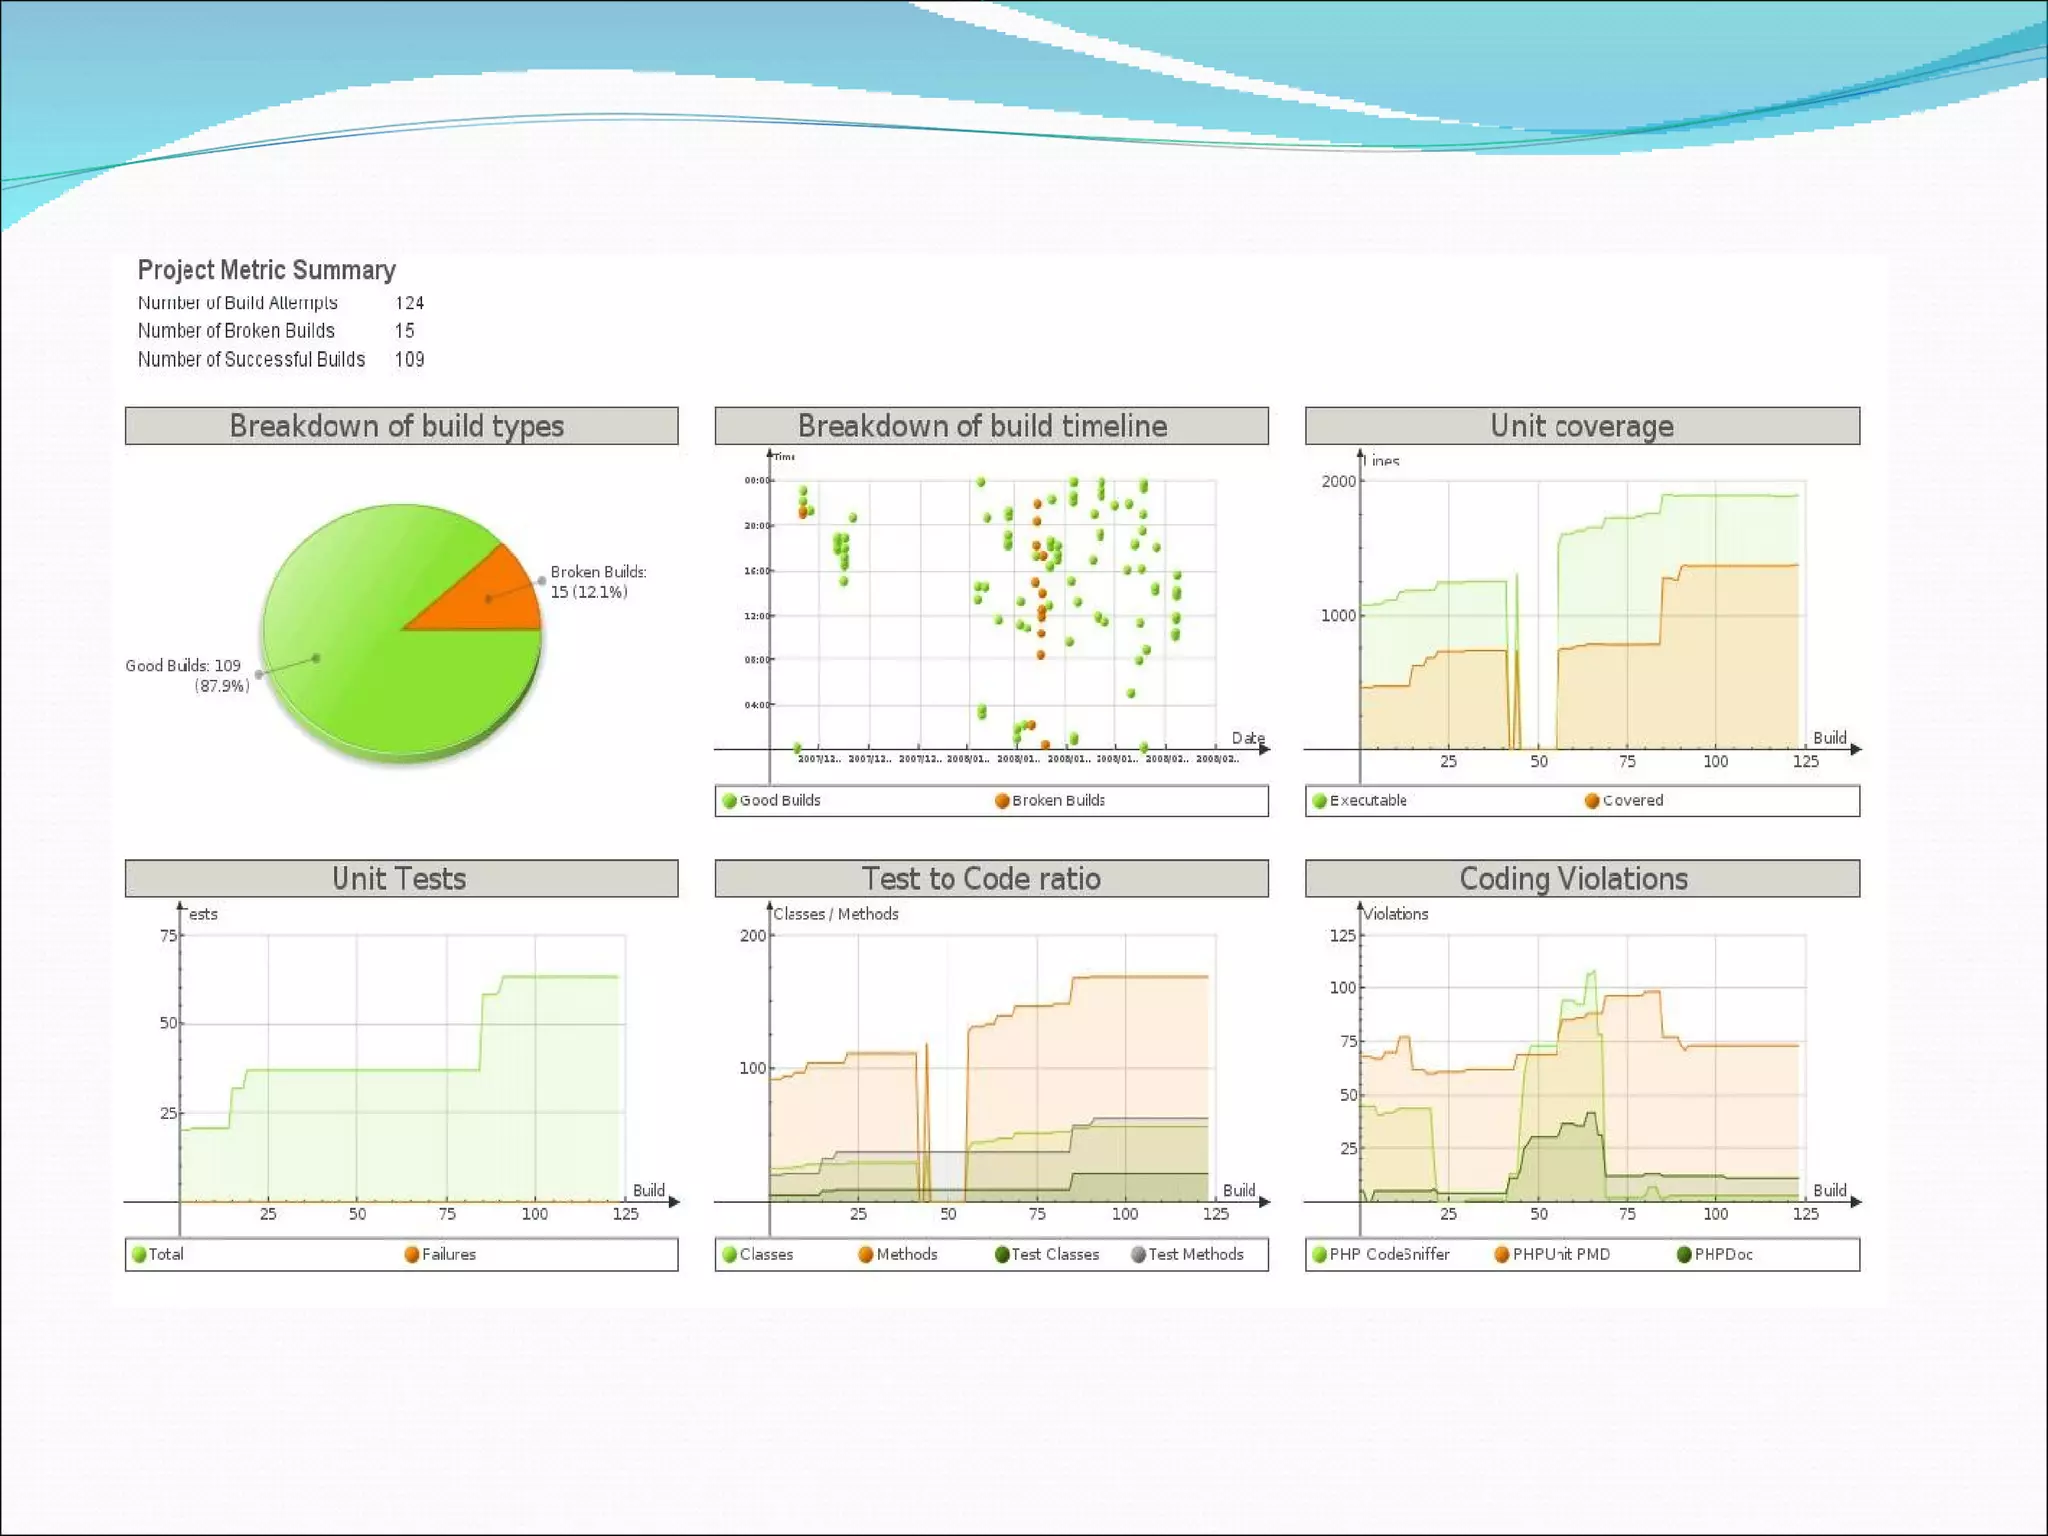Screen dimensions: 2048x1536
Task: Select the Breakdown of build types header
Action: pos(401,426)
